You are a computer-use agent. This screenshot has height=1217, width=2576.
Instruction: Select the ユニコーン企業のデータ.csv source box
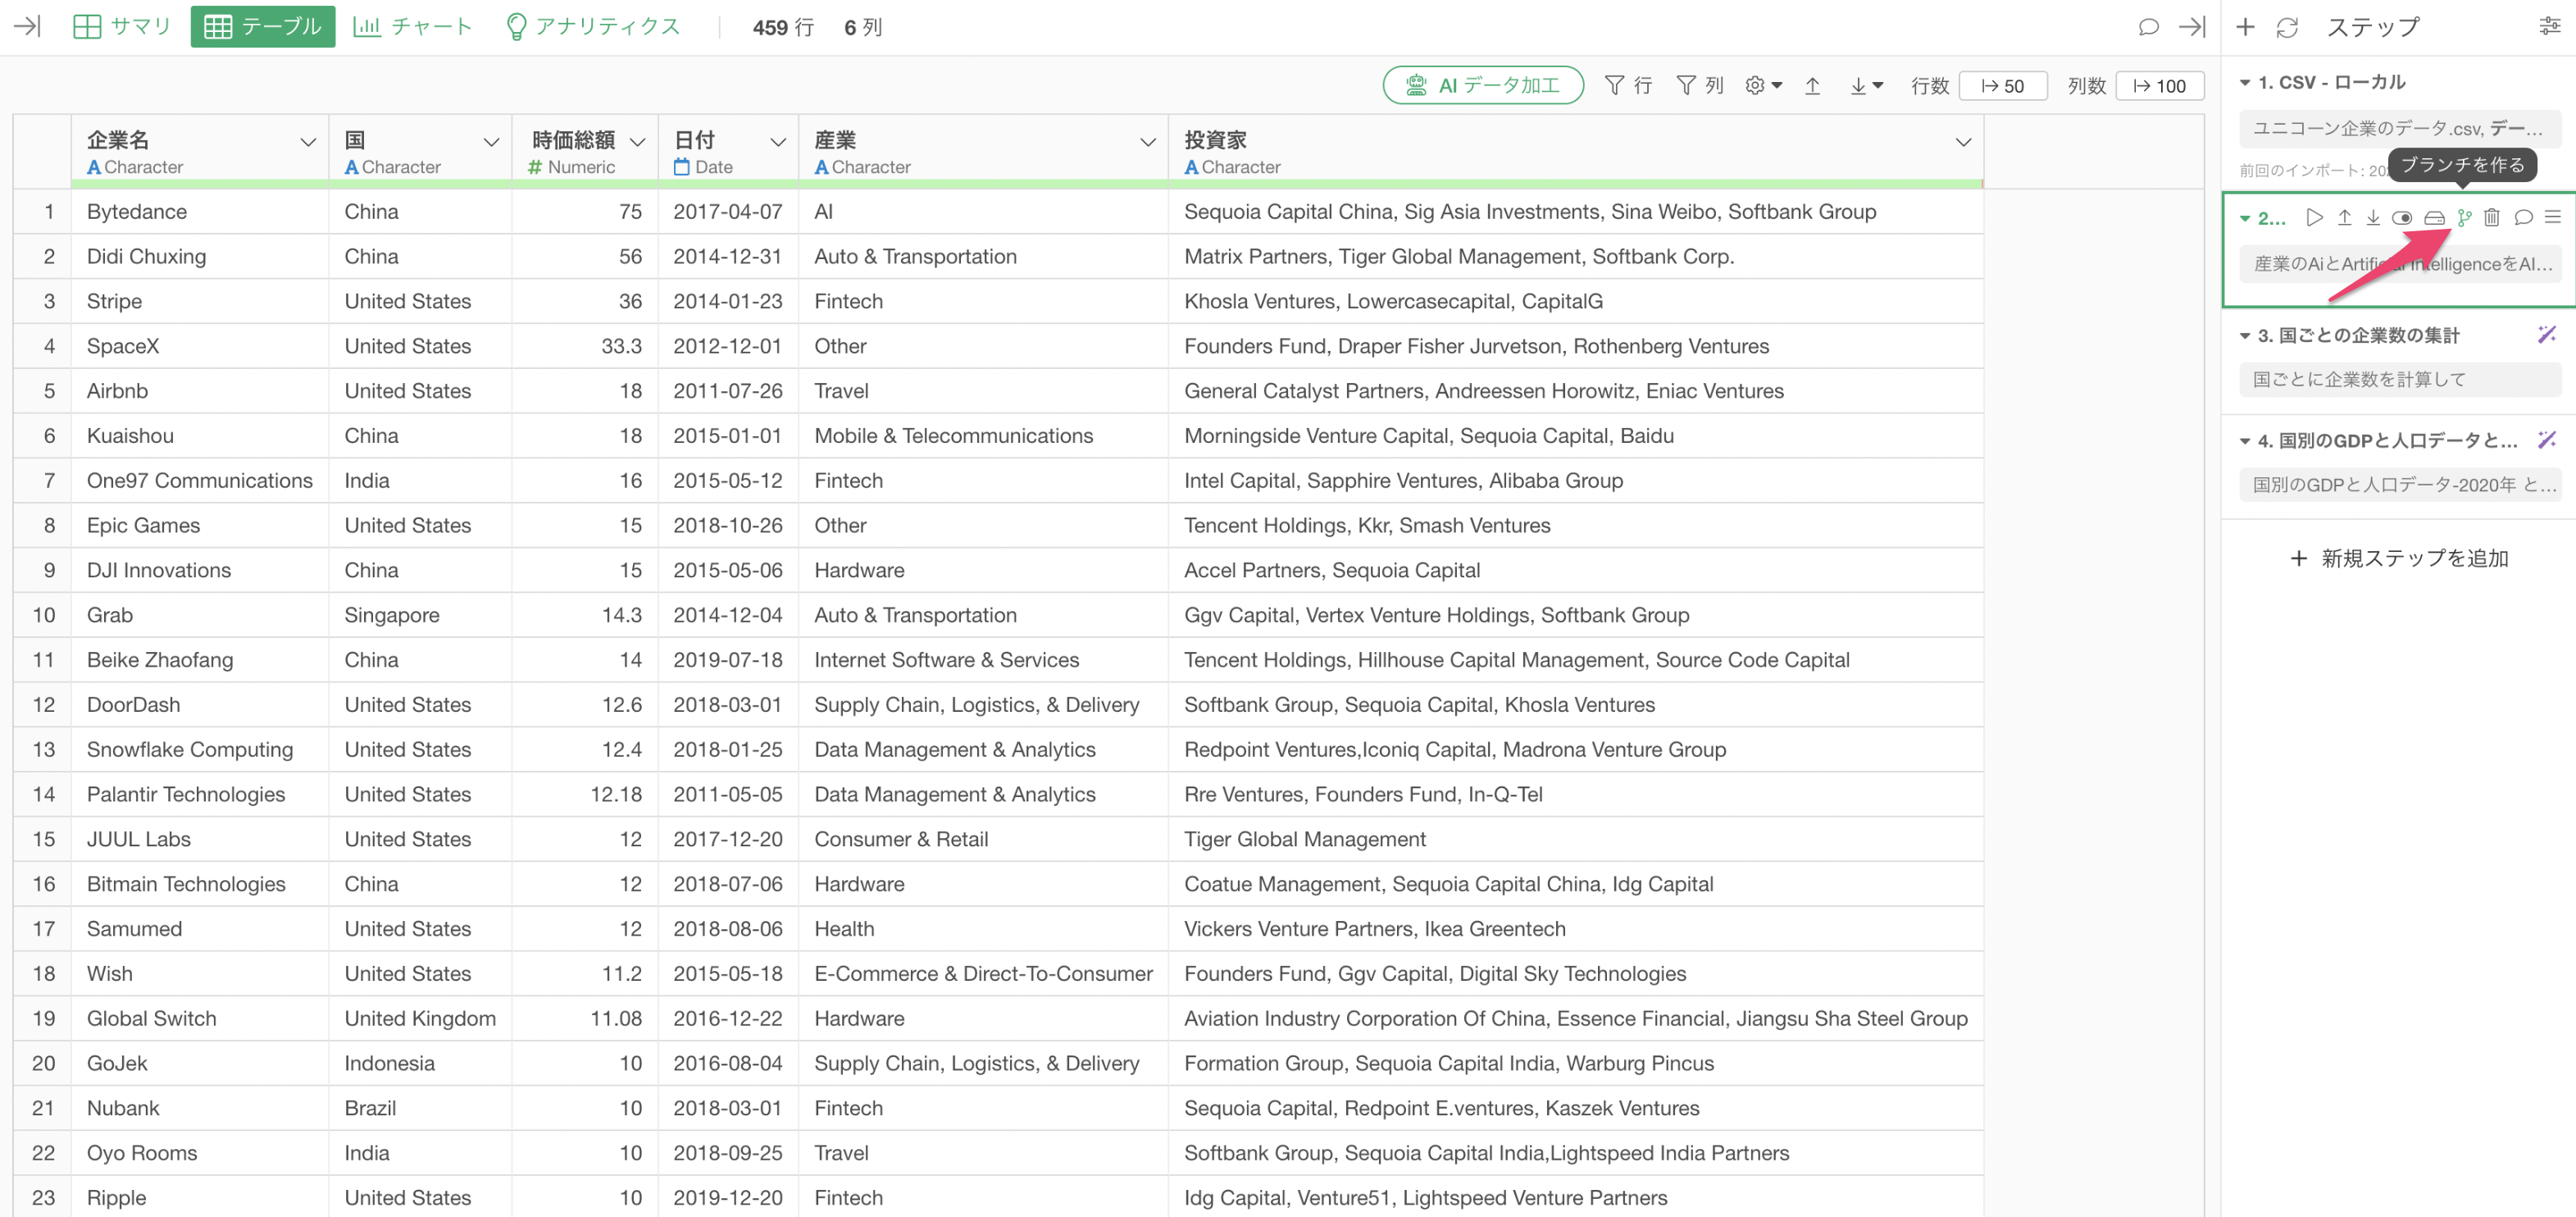click(x=2400, y=128)
